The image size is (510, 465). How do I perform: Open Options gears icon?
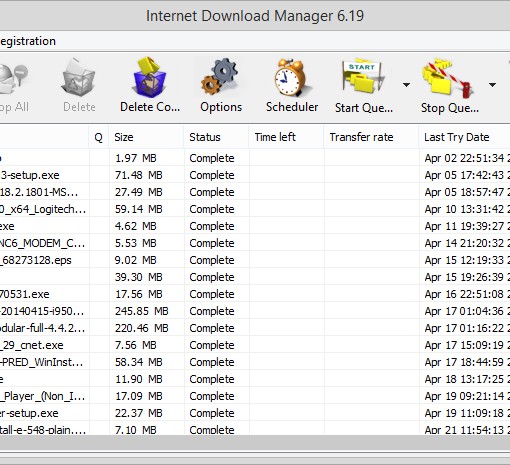click(x=220, y=77)
